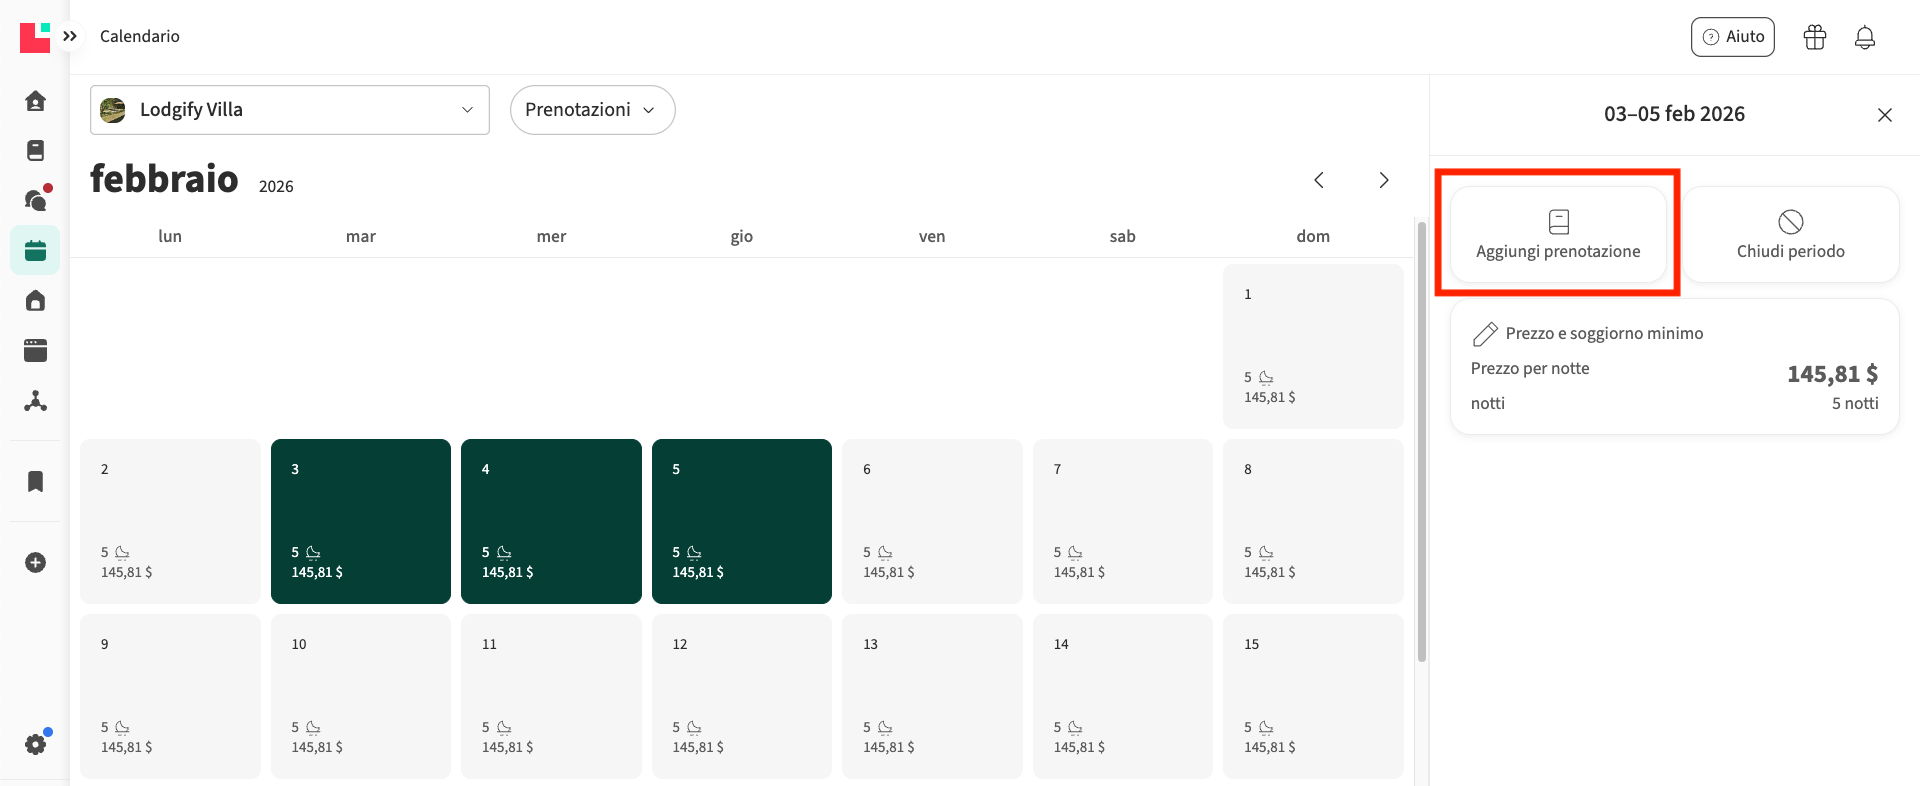Go to next month arrow
The image size is (1920, 786).
[x=1384, y=180]
